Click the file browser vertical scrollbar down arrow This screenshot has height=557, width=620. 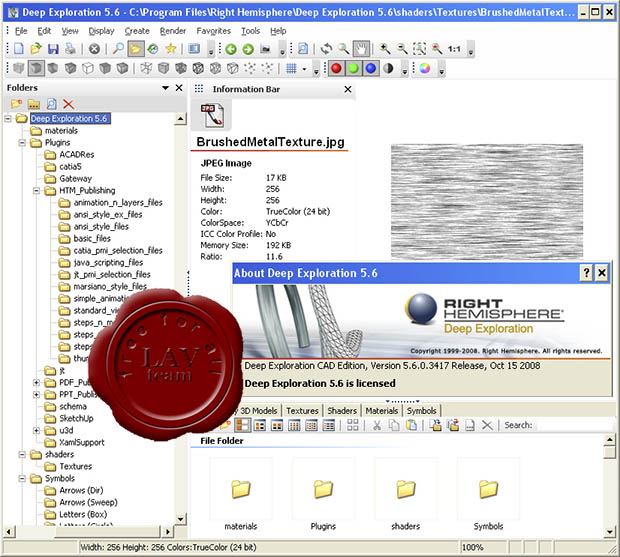pyautogui.click(x=609, y=532)
